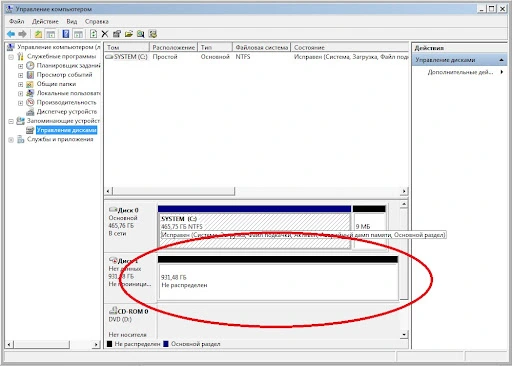Expand Службы и приложения tree node
The height and width of the screenshot is (366, 512).
(x=11, y=140)
